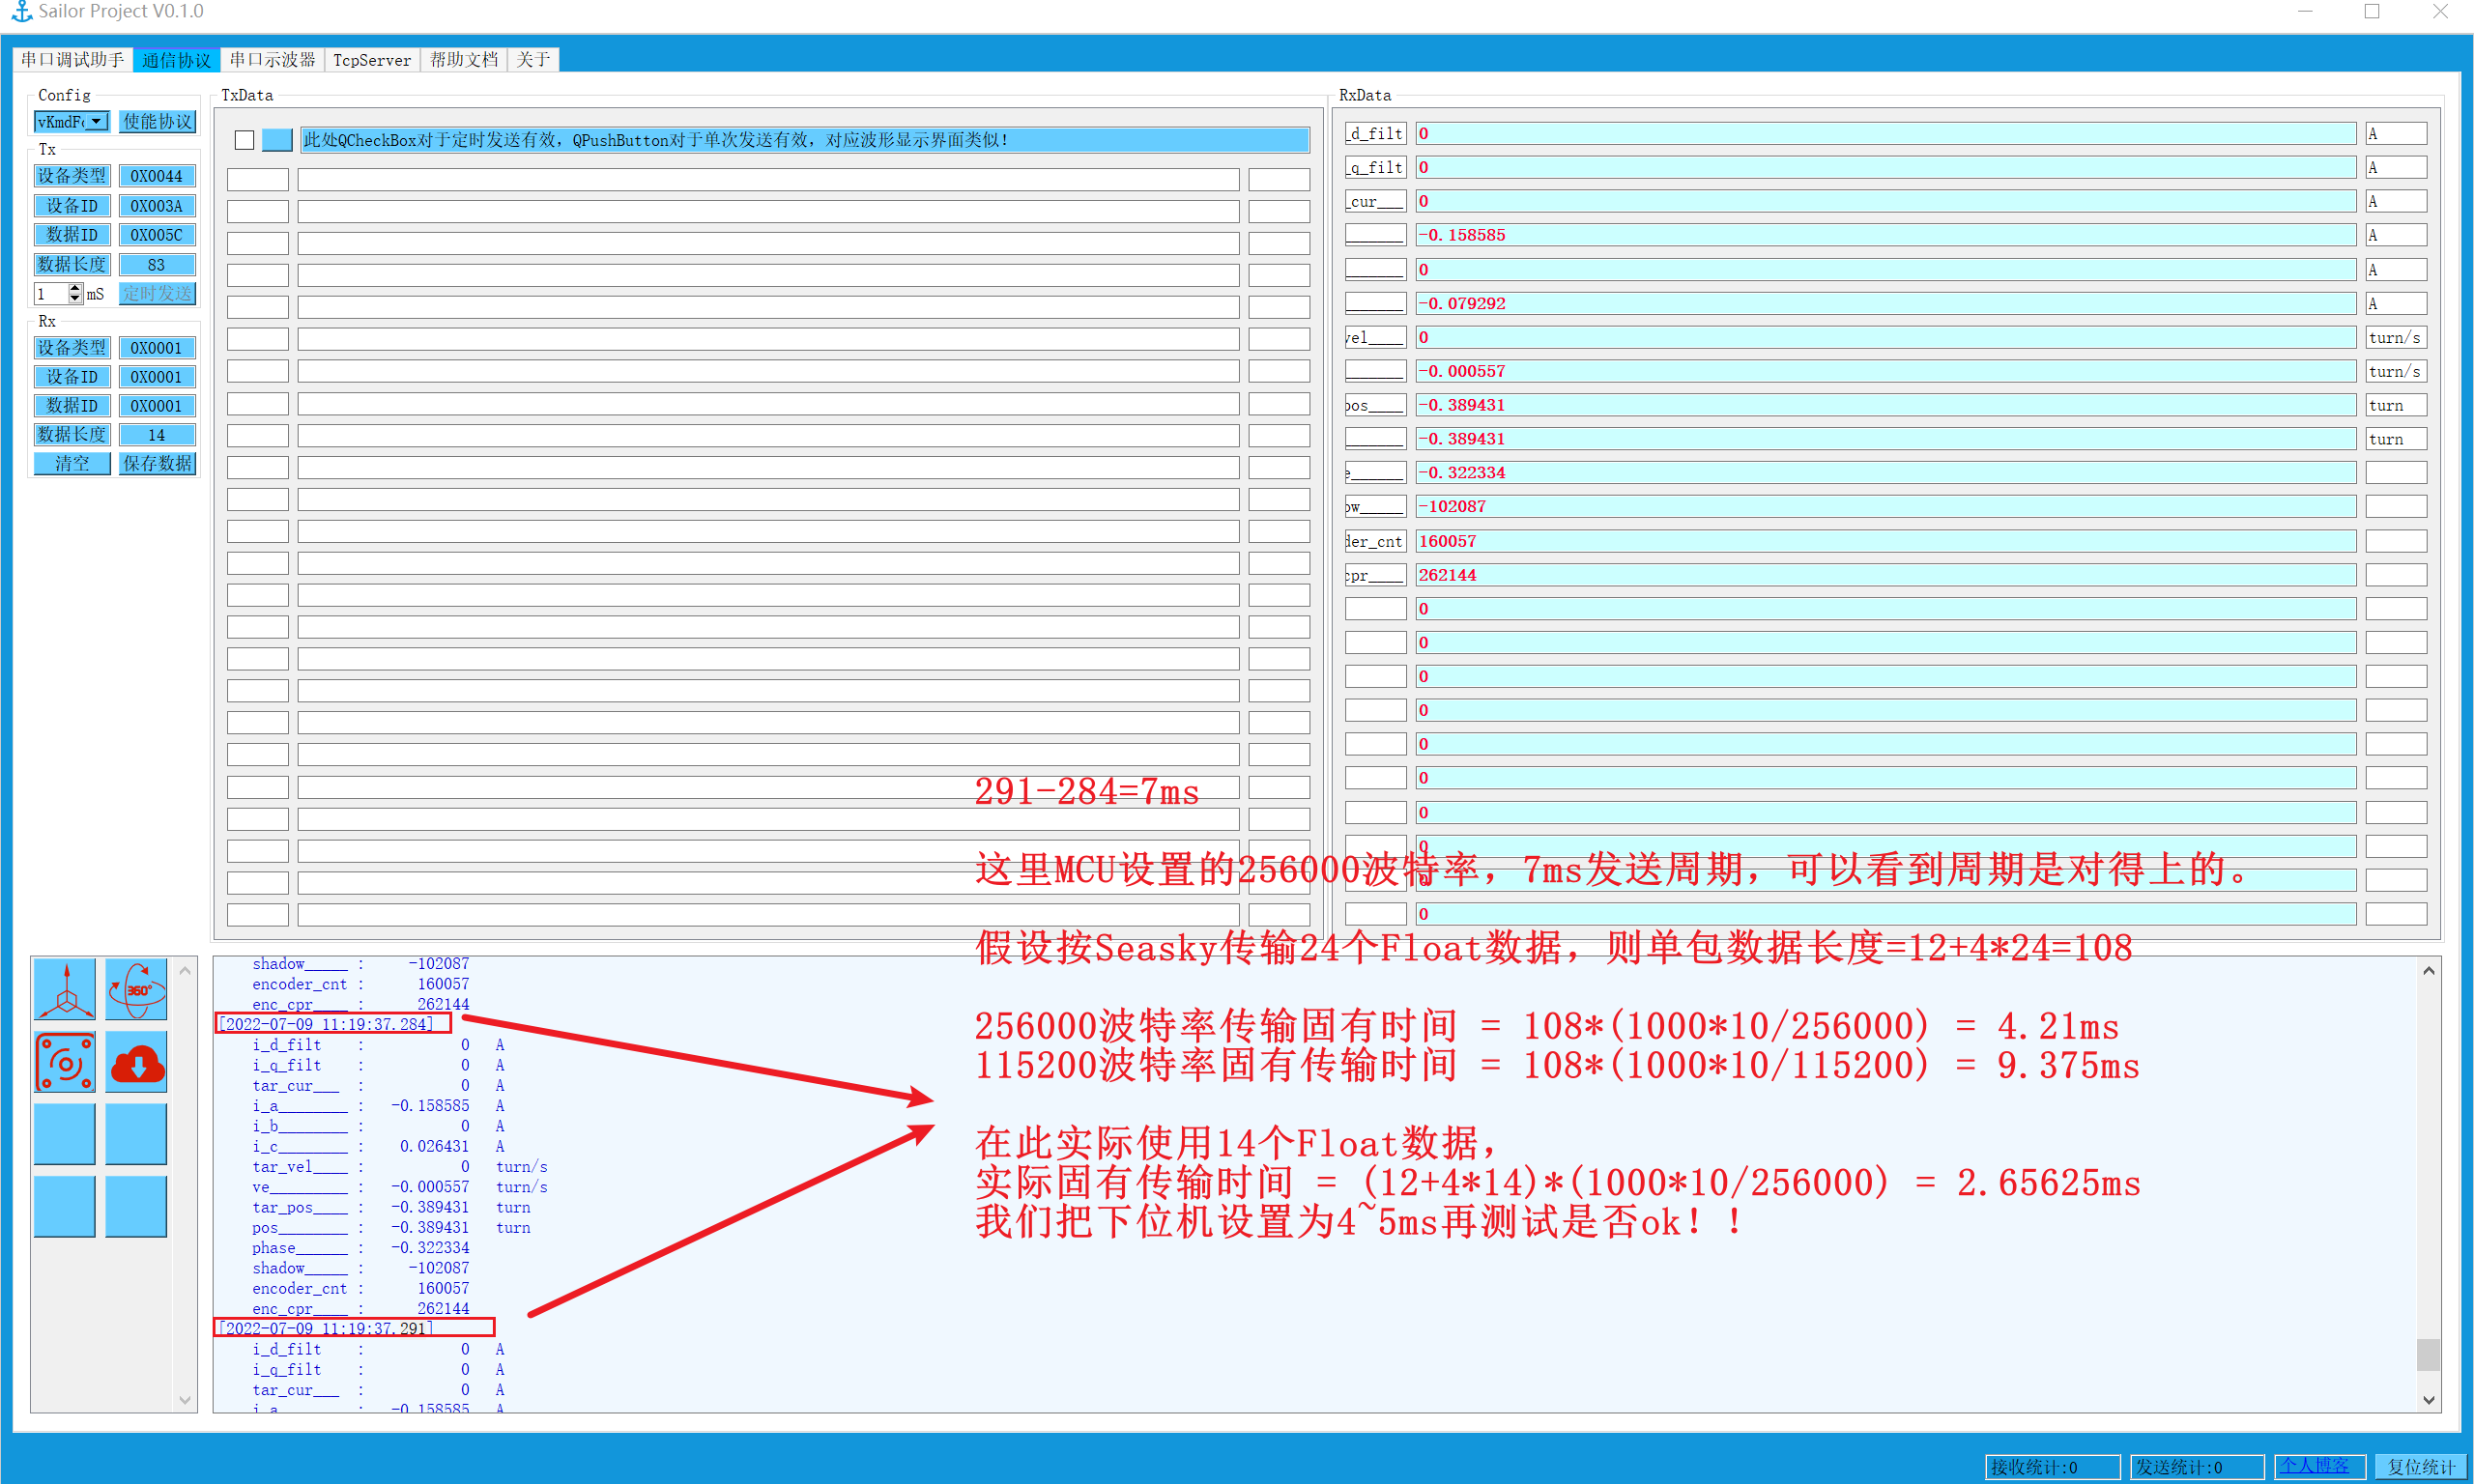
Task: Click the Tx 数据长度 value field 83
Action: (x=157, y=265)
